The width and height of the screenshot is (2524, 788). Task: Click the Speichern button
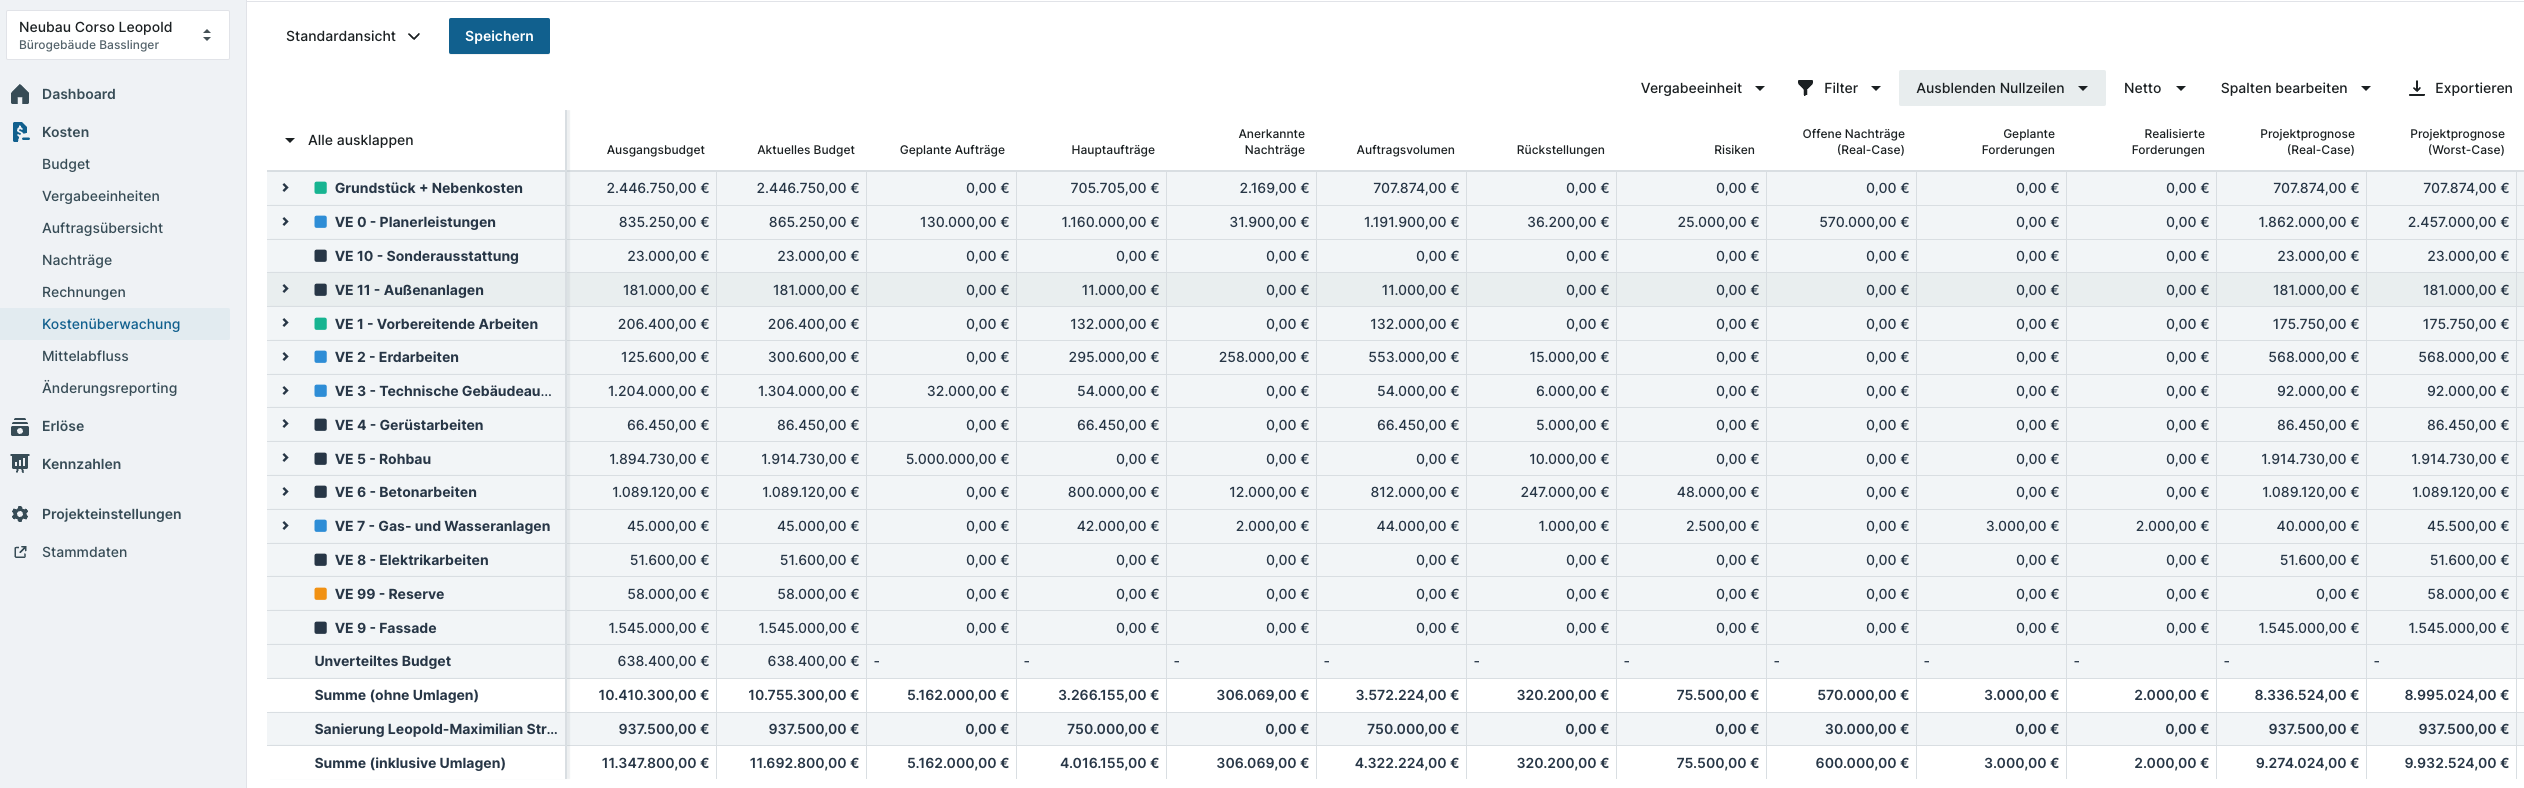click(x=499, y=36)
